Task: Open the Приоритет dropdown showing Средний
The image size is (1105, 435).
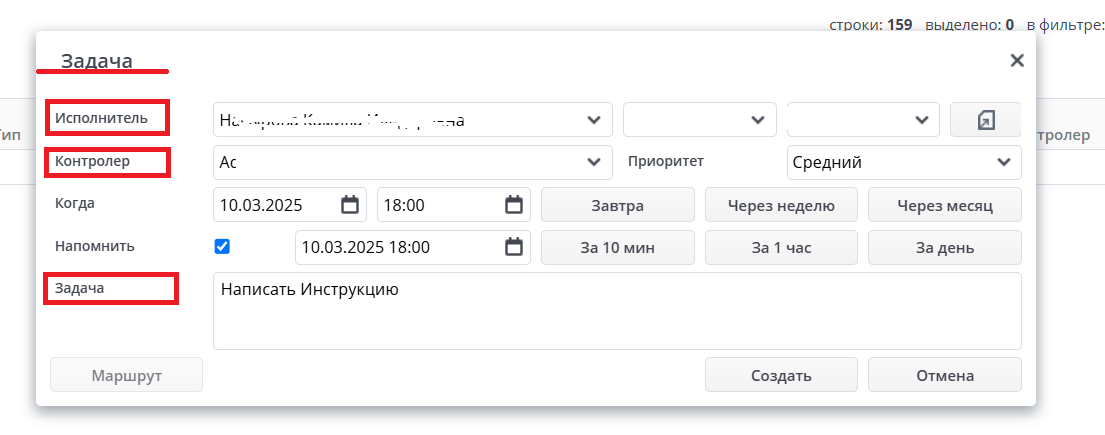Action: click(x=1003, y=162)
